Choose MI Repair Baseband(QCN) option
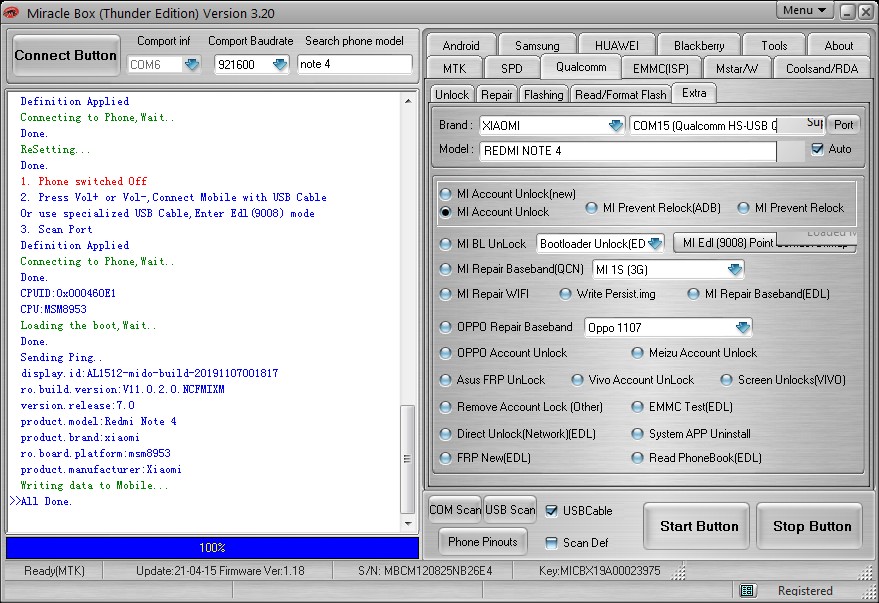The height and width of the screenshot is (603, 879). point(445,269)
